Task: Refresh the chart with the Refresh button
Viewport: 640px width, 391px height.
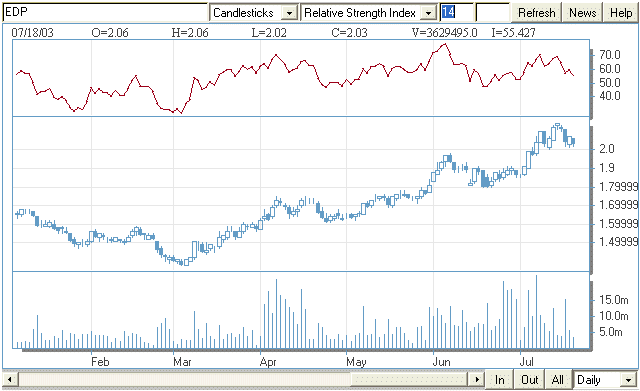Action: click(536, 13)
